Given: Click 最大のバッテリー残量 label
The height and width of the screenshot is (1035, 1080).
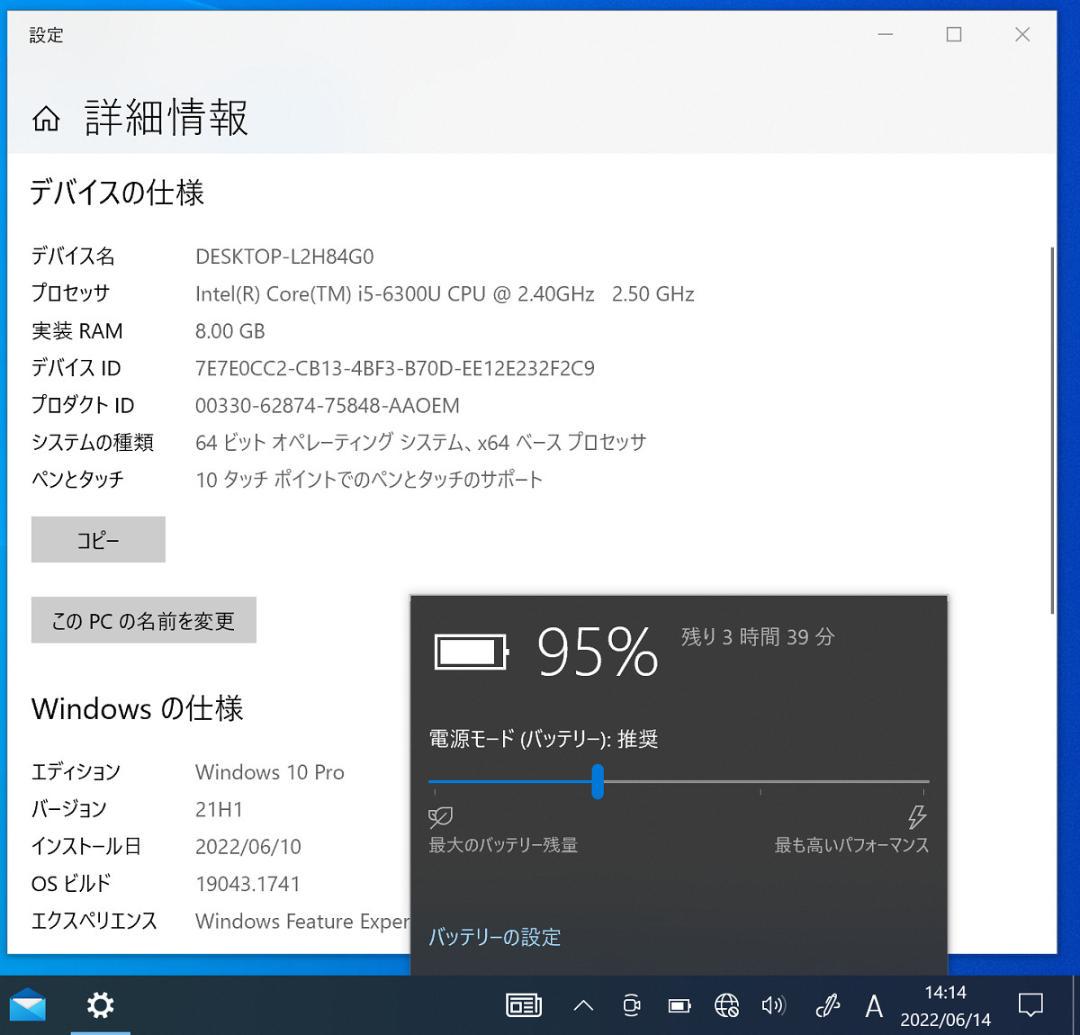Looking at the screenshot, I should [x=503, y=845].
